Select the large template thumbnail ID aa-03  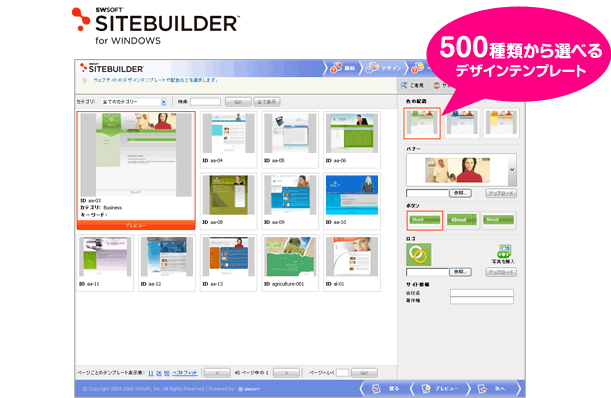pyautogui.click(x=136, y=154)
